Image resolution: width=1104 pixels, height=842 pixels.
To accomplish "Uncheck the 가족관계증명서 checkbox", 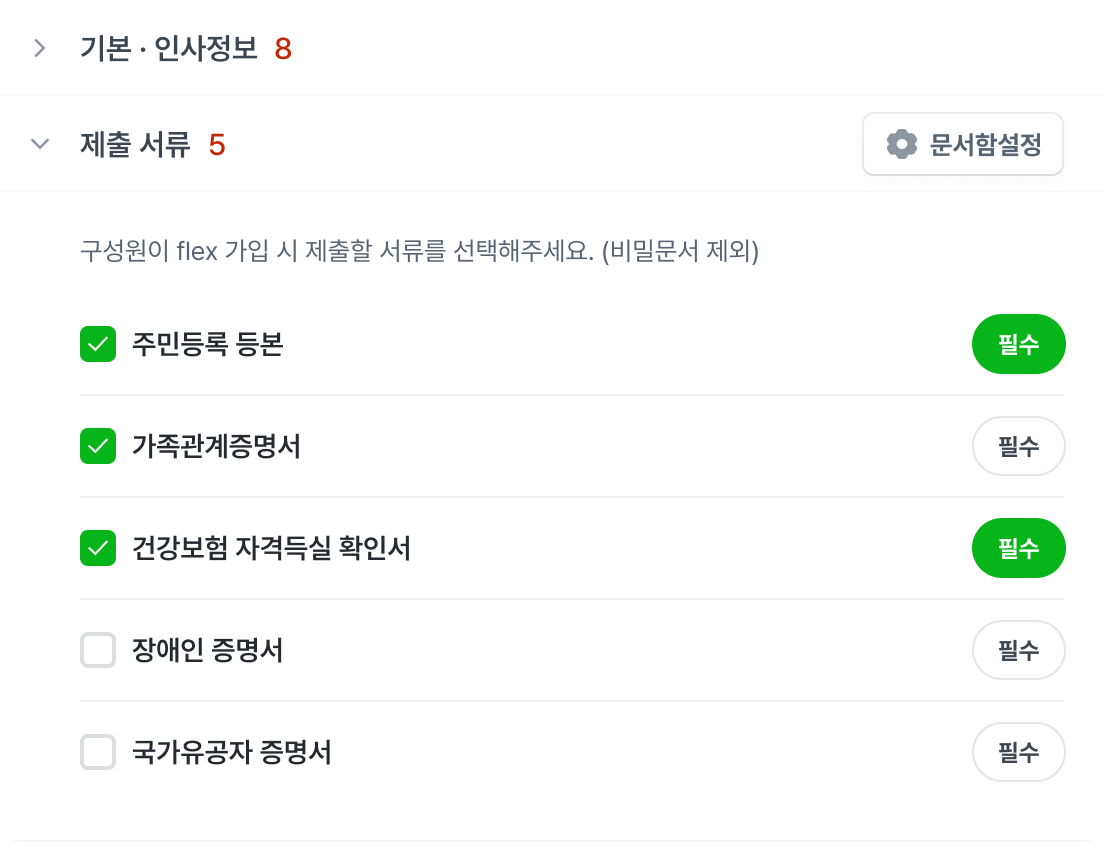I will pyautogui.click(x=98, y=446).
